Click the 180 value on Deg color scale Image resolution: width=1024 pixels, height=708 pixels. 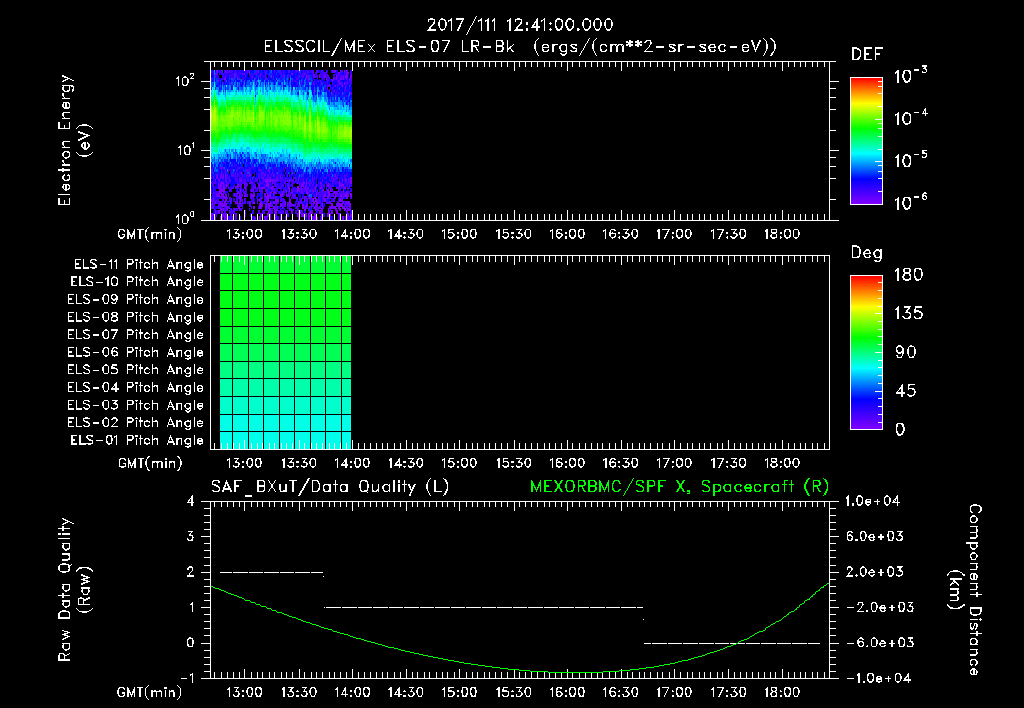[x=908, y=275]
